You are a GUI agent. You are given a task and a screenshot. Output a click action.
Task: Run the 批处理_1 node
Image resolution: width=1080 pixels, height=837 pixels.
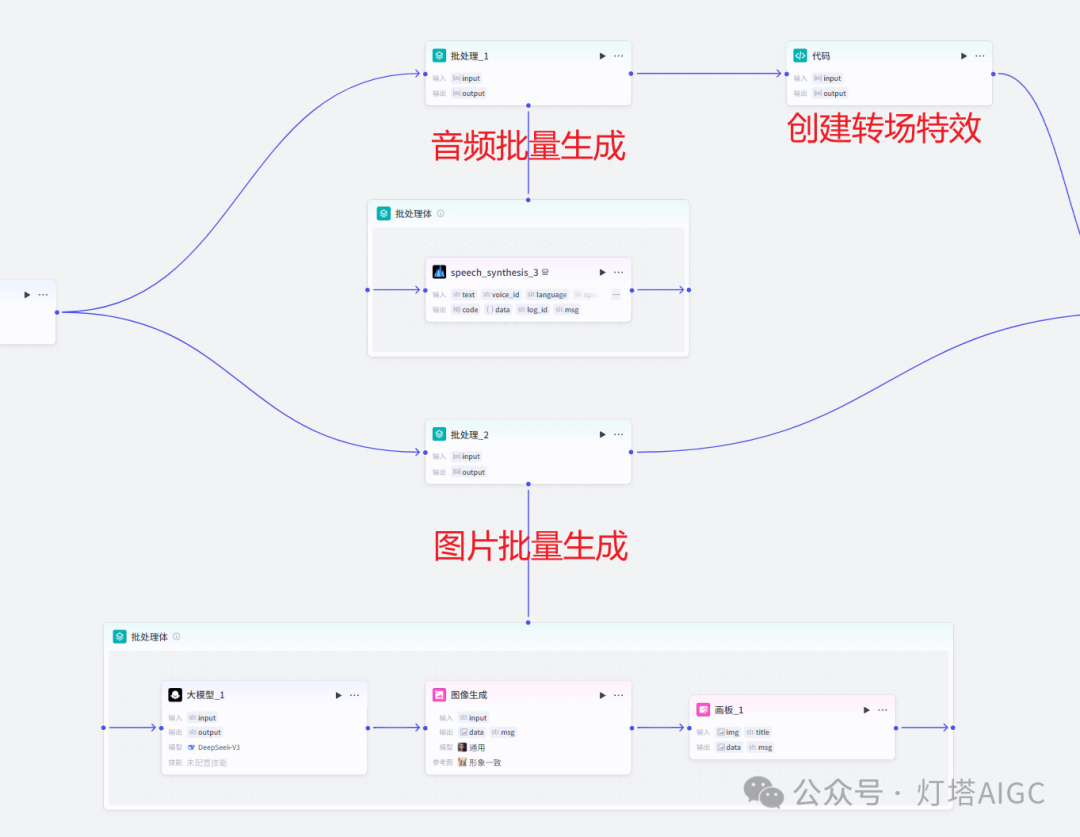[x=602, y=56]
